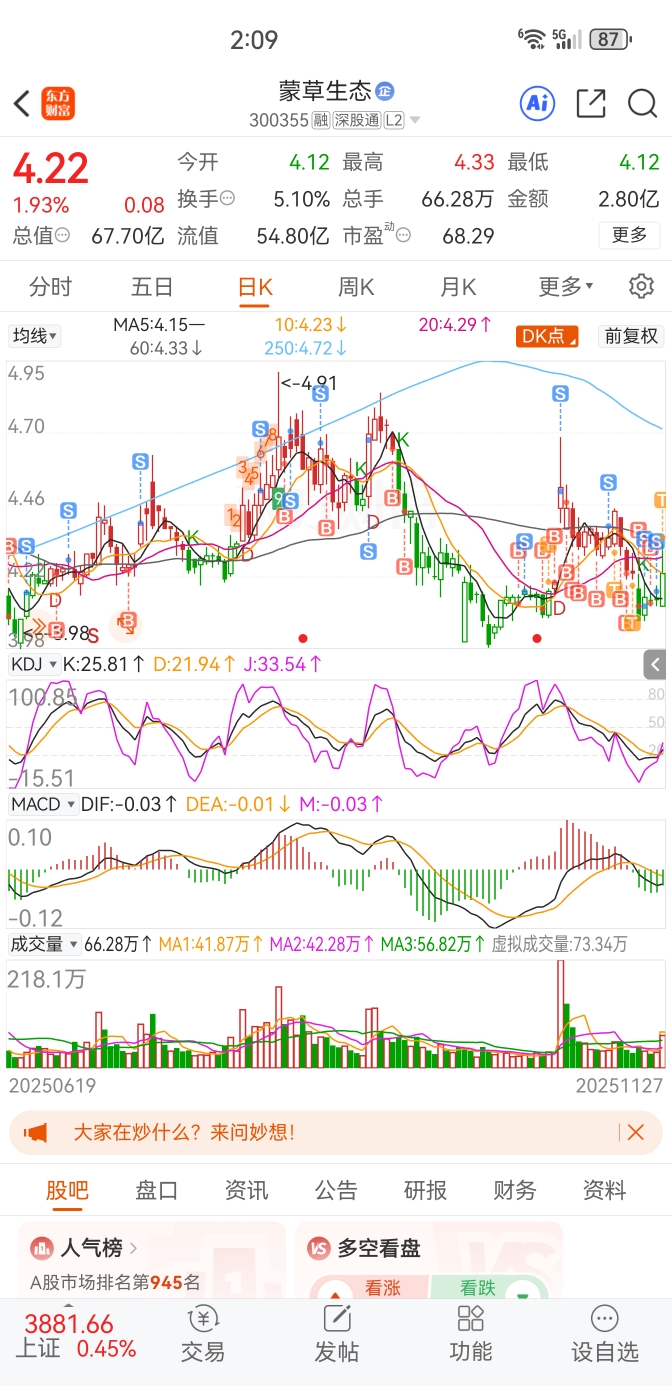Open the search magnifier icon

(642, 103)
